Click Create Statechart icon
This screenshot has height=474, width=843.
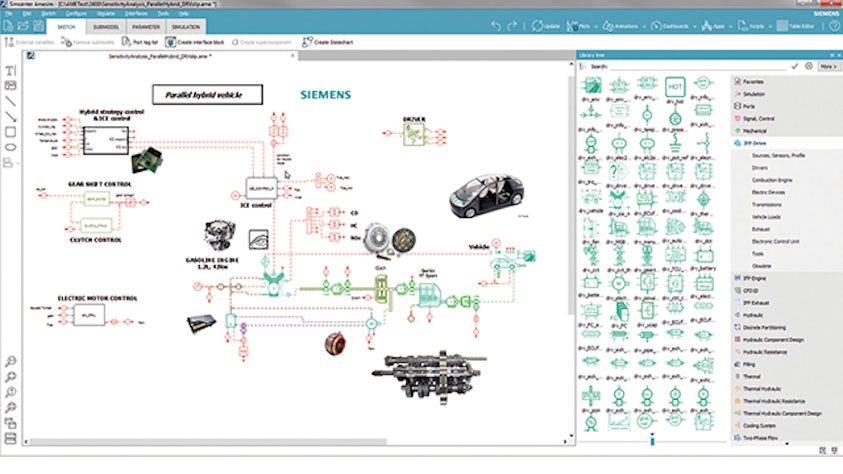307,42
